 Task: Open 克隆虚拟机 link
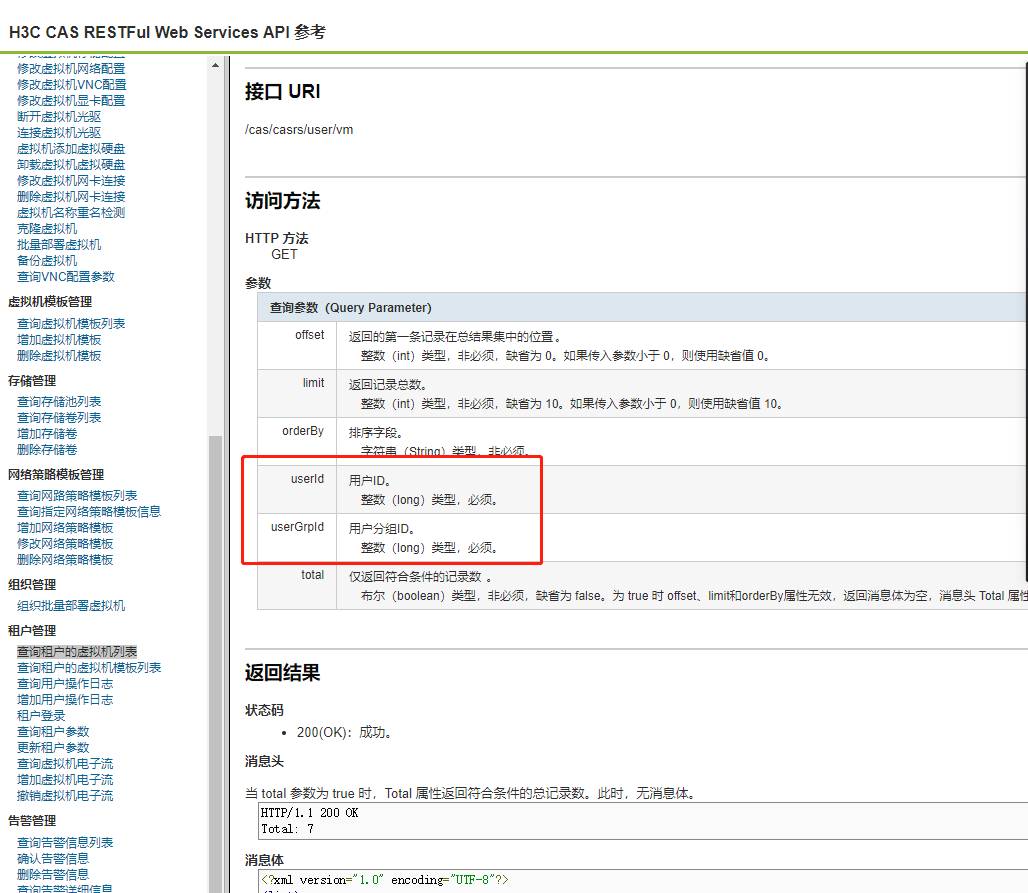pos(47,229)
